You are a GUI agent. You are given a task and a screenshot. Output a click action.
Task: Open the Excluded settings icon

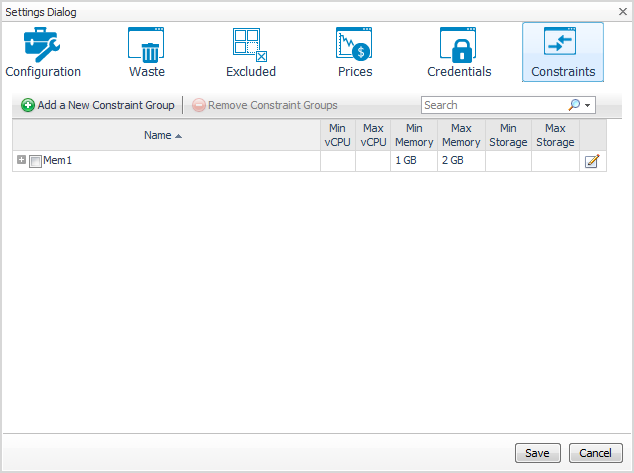click(250, 45)
